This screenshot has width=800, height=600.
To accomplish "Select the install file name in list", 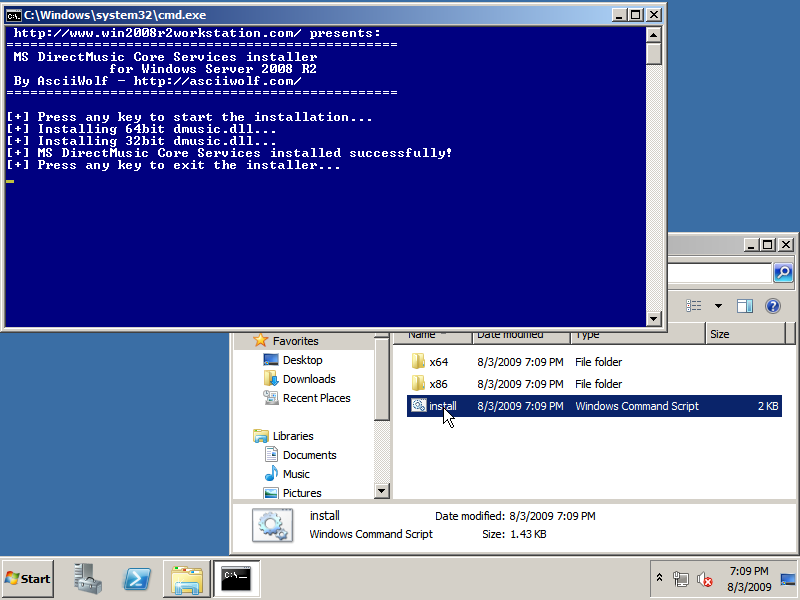I will tap(443, 406).
